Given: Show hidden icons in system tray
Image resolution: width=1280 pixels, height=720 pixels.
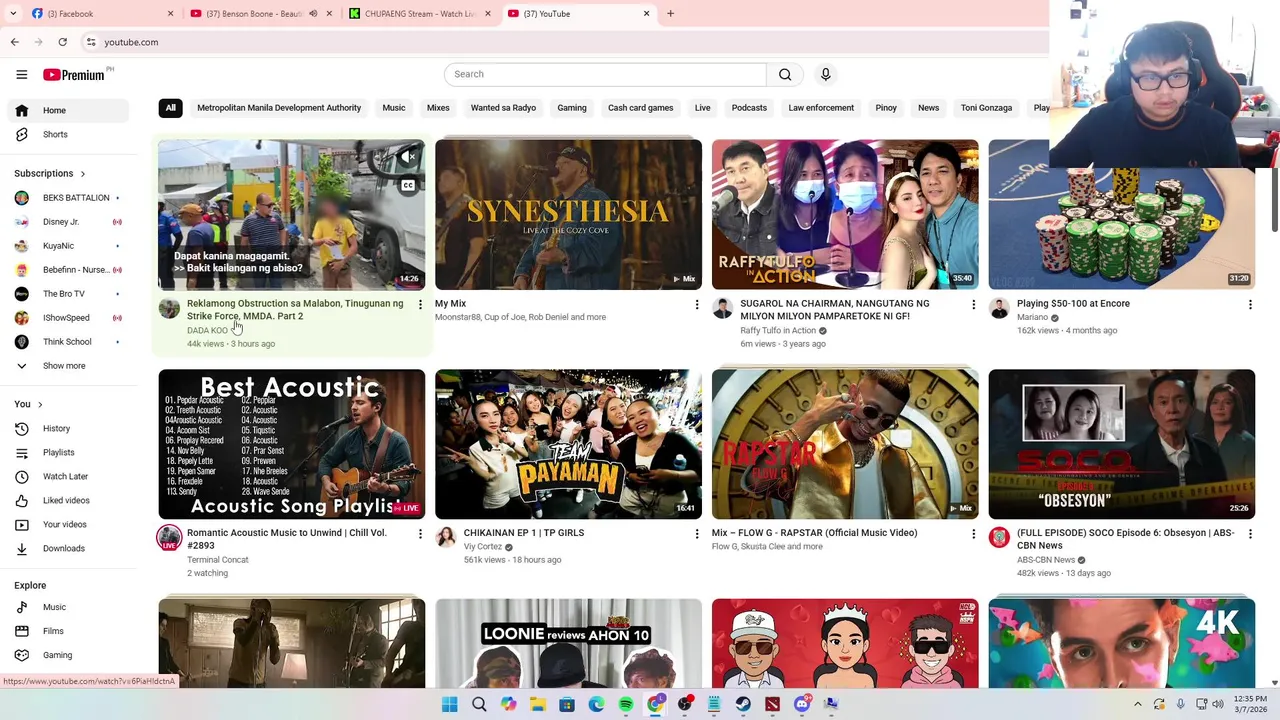Looking at the screenshot, I should [1137, 704].
